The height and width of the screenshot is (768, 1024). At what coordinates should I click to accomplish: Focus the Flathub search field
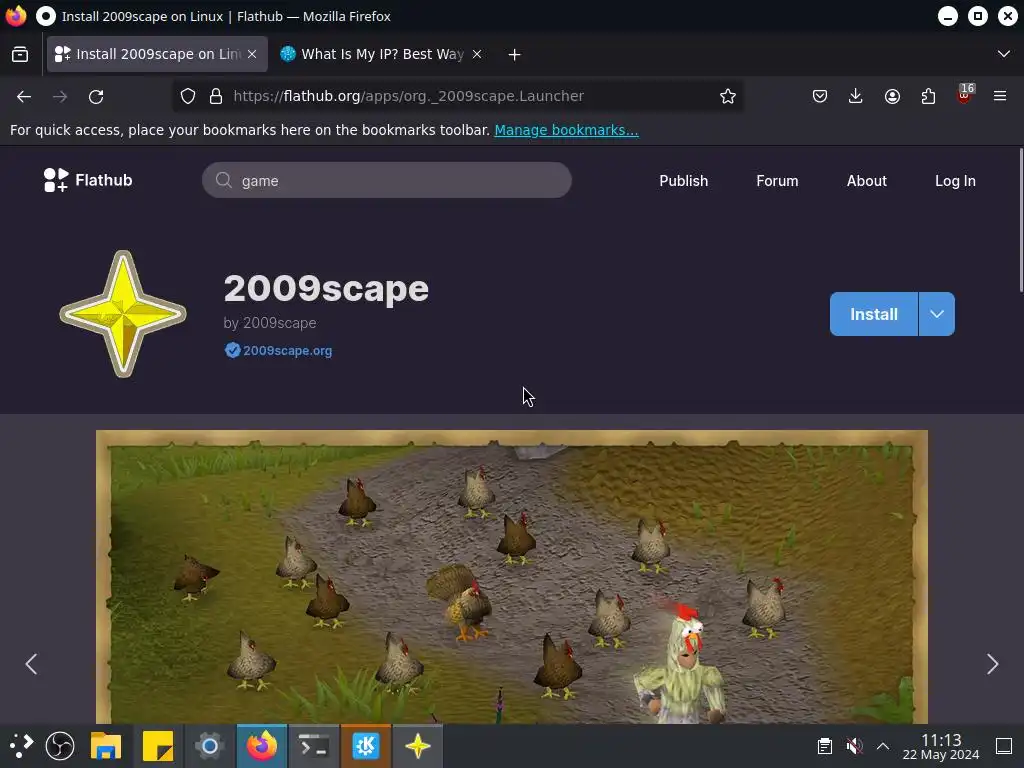pyautogui.click(x=387, y=180)
